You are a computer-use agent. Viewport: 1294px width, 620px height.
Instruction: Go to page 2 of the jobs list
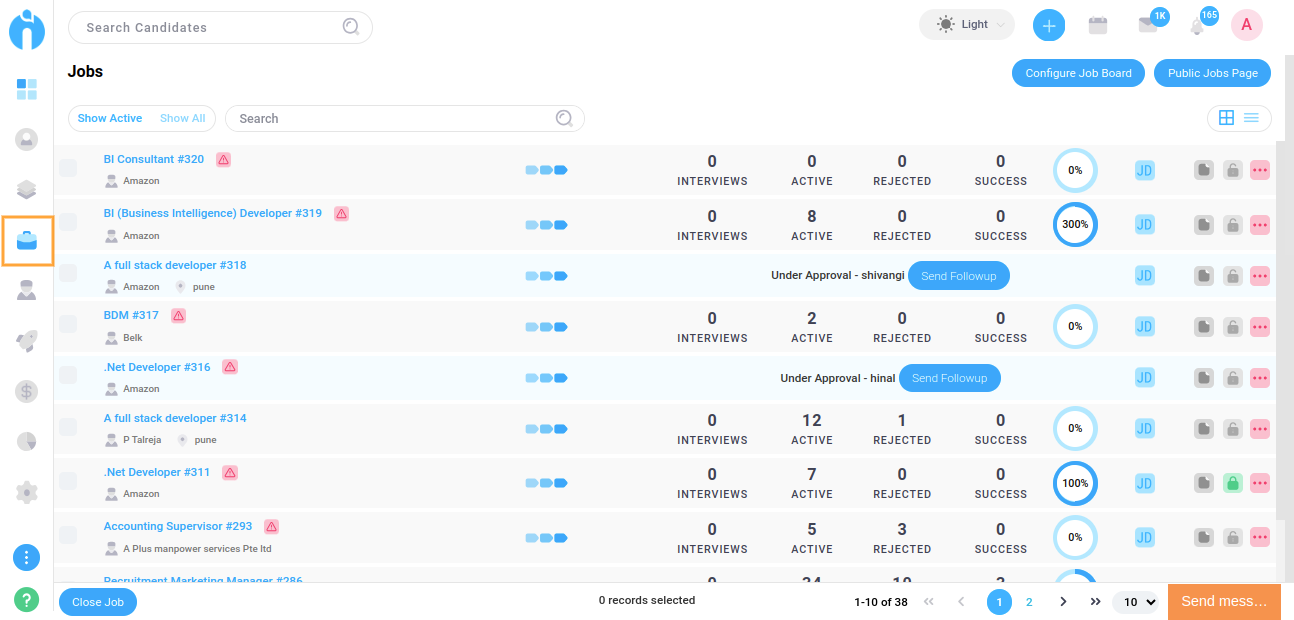(x=1029, y=602)
